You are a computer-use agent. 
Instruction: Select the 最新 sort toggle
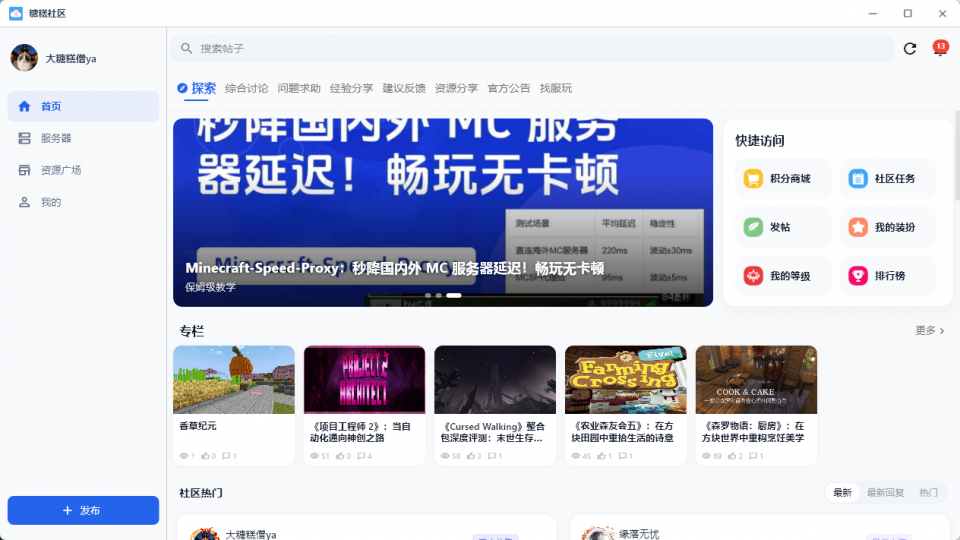[x=842, y=493]
